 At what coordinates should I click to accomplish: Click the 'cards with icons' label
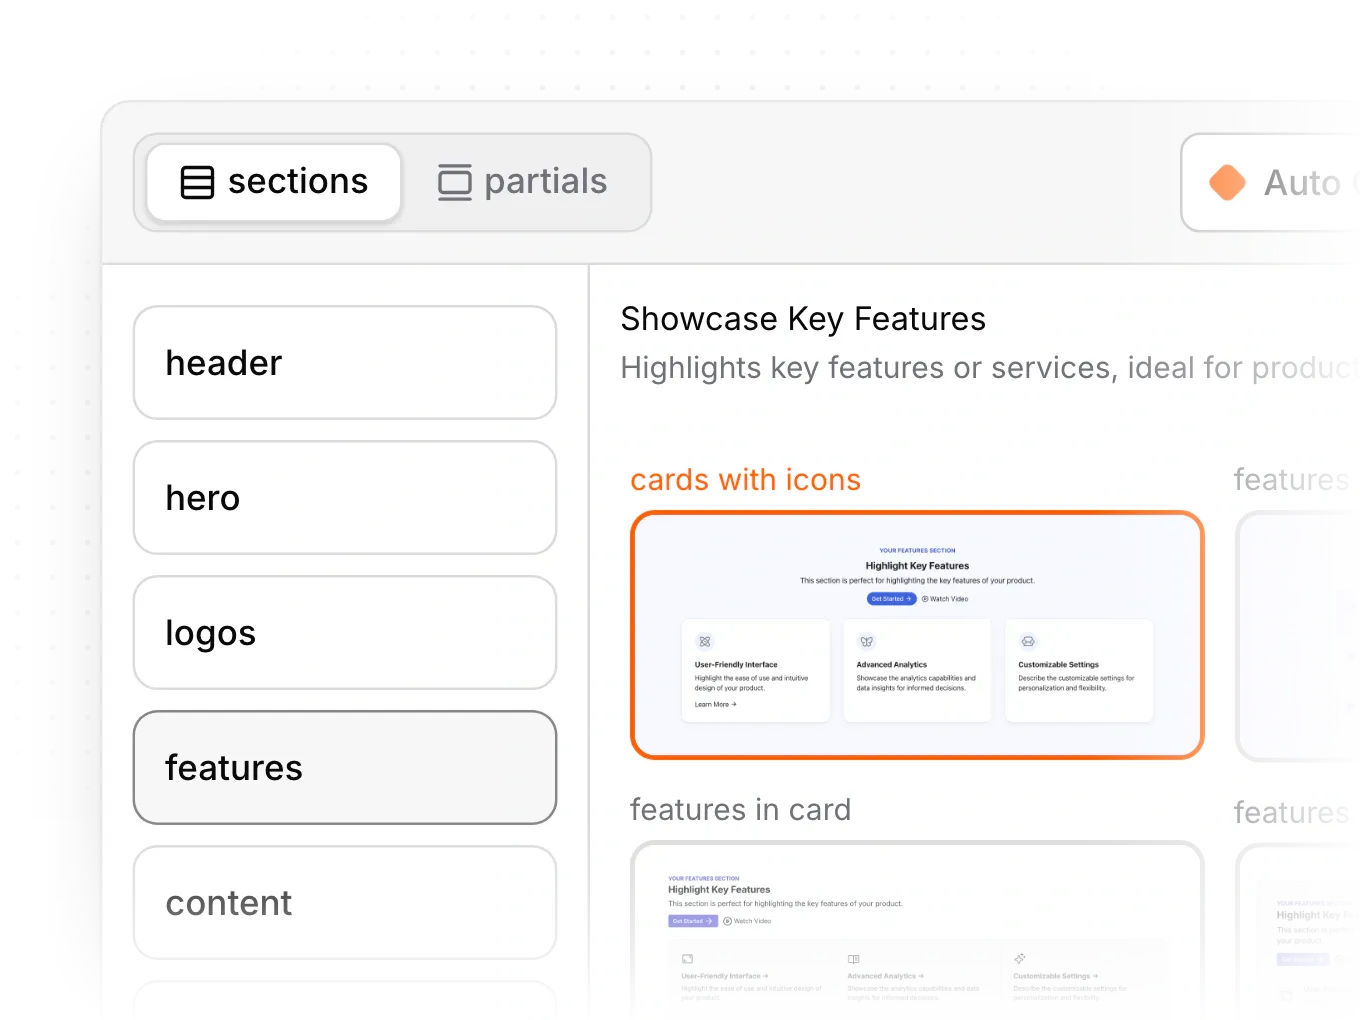(x=745, y=480)
